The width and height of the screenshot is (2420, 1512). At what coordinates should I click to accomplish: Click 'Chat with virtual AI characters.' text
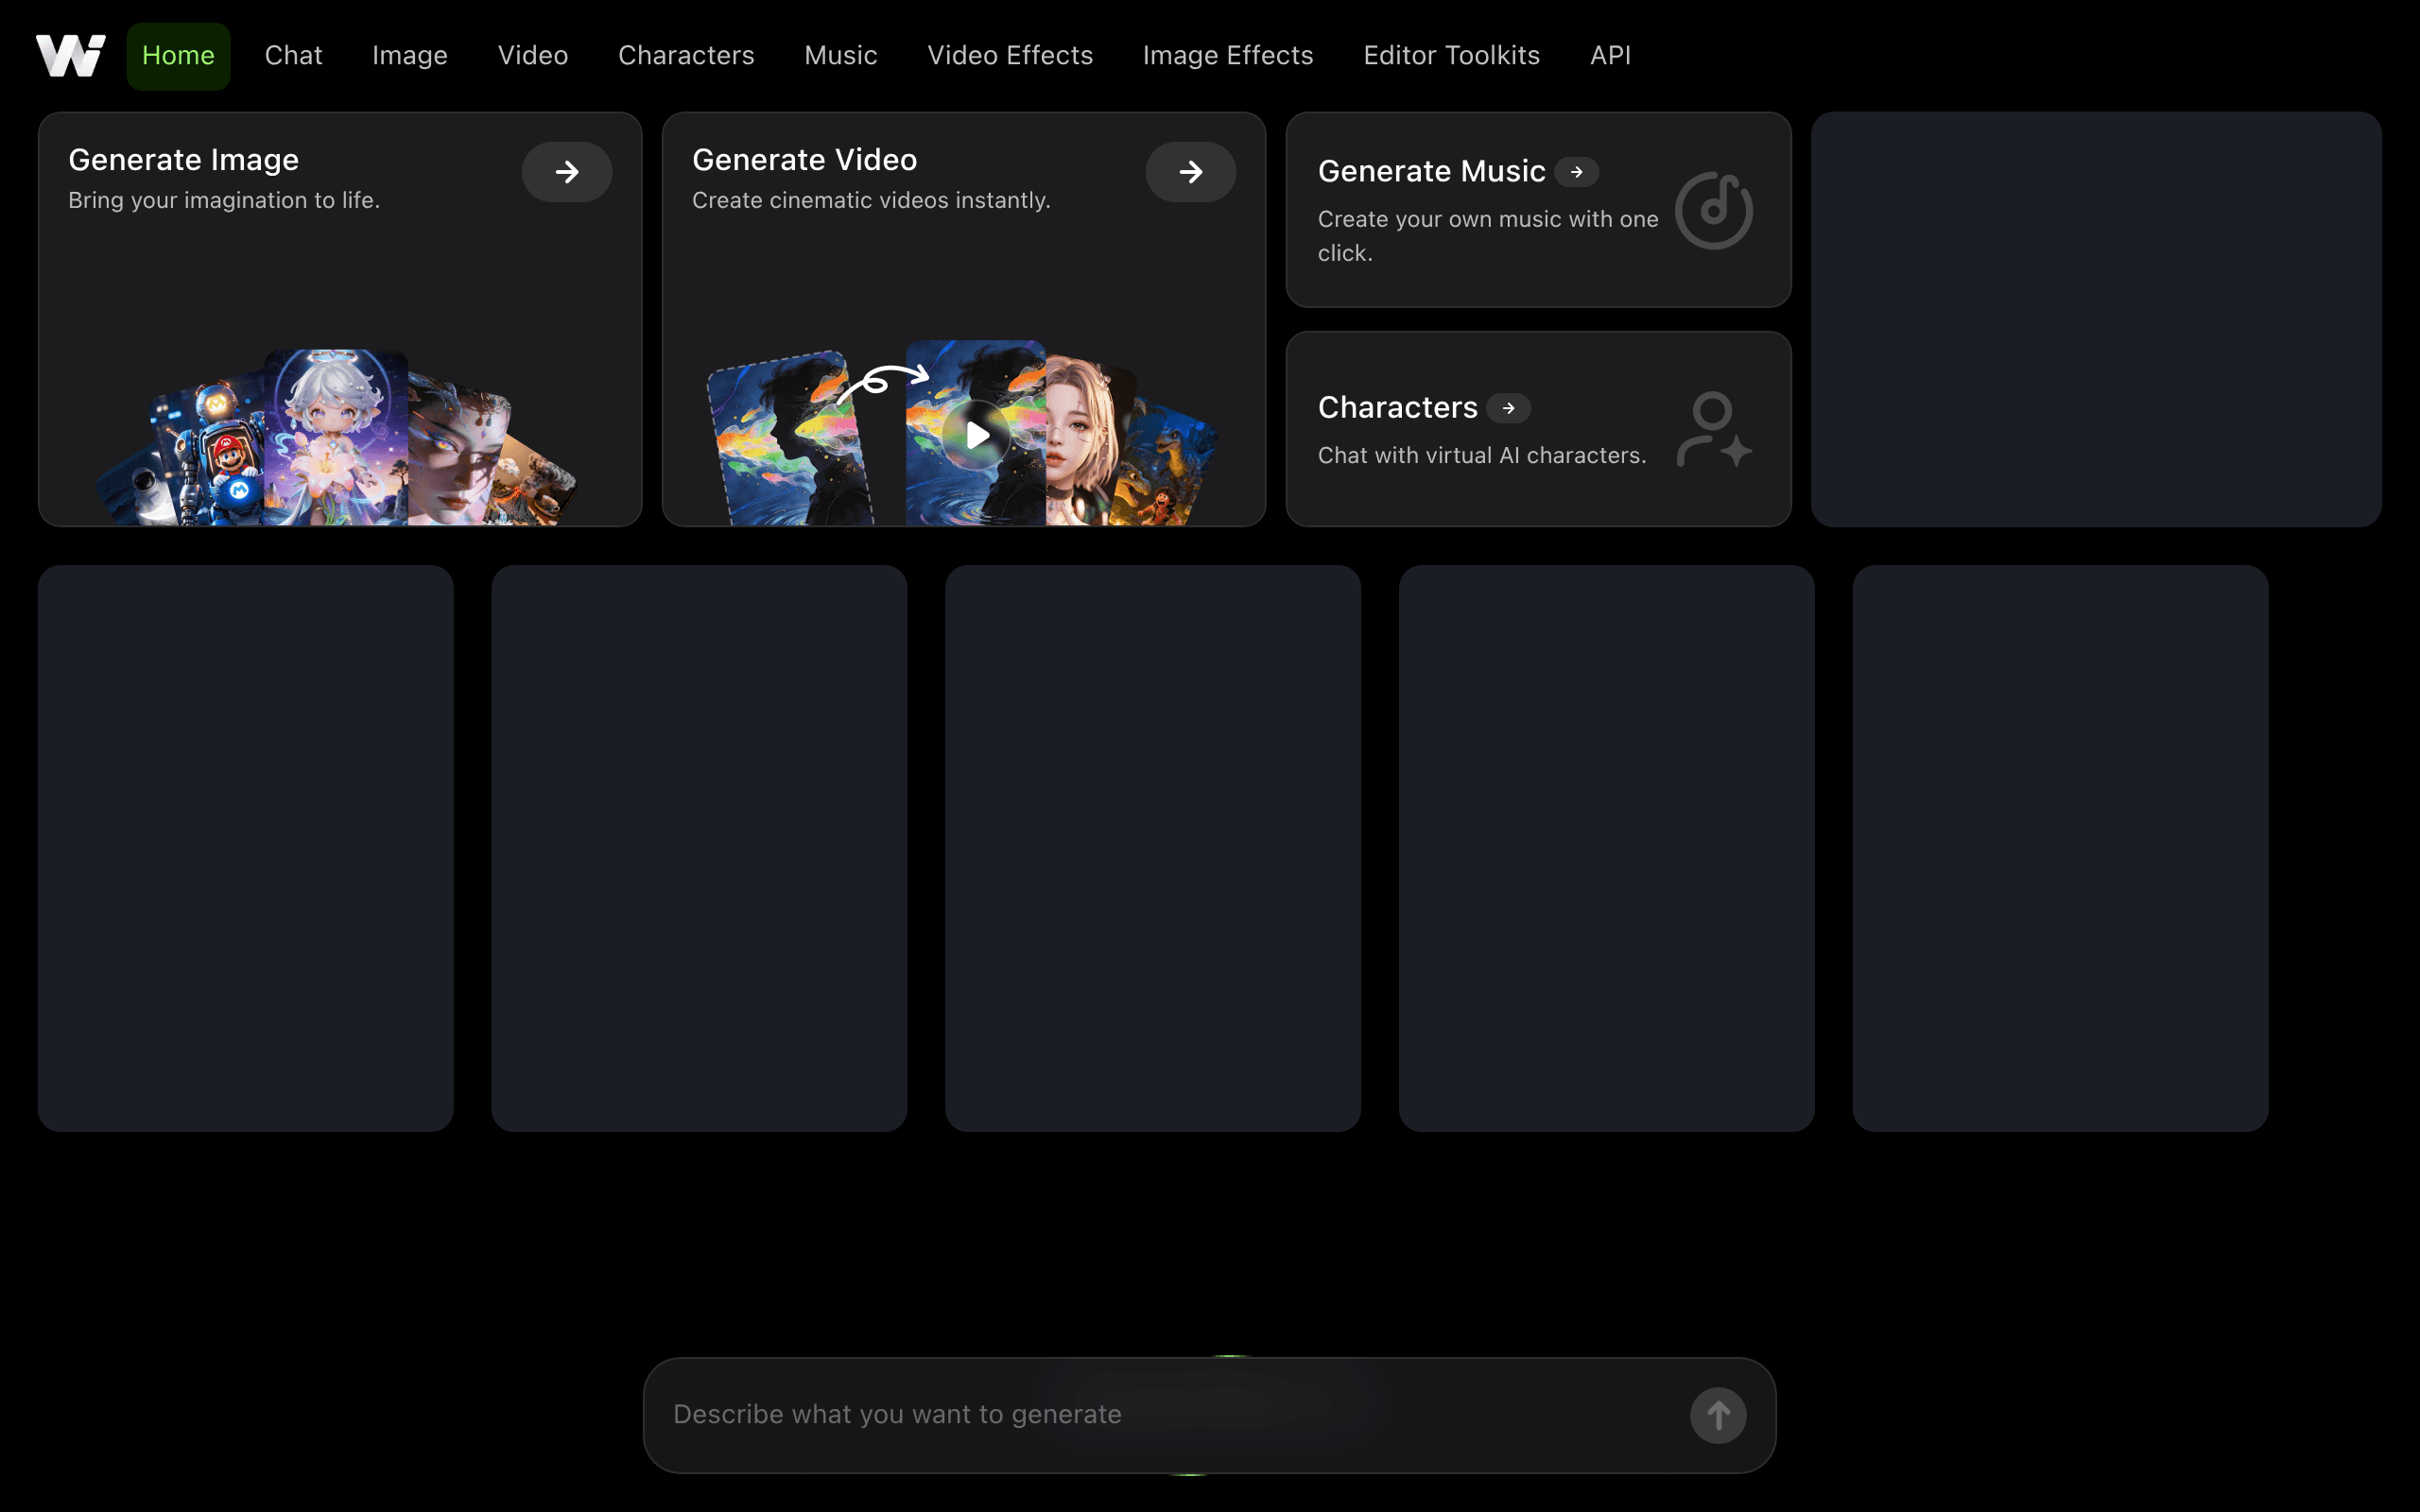(x=1482, y=456)
